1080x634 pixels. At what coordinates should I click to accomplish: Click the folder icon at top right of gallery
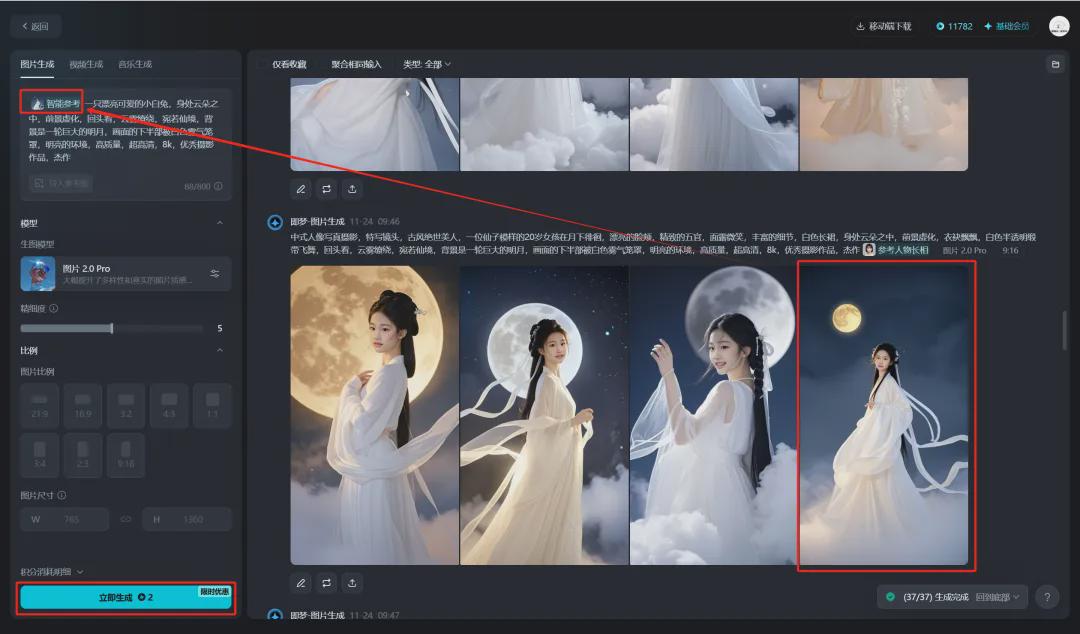(1054, 64)
